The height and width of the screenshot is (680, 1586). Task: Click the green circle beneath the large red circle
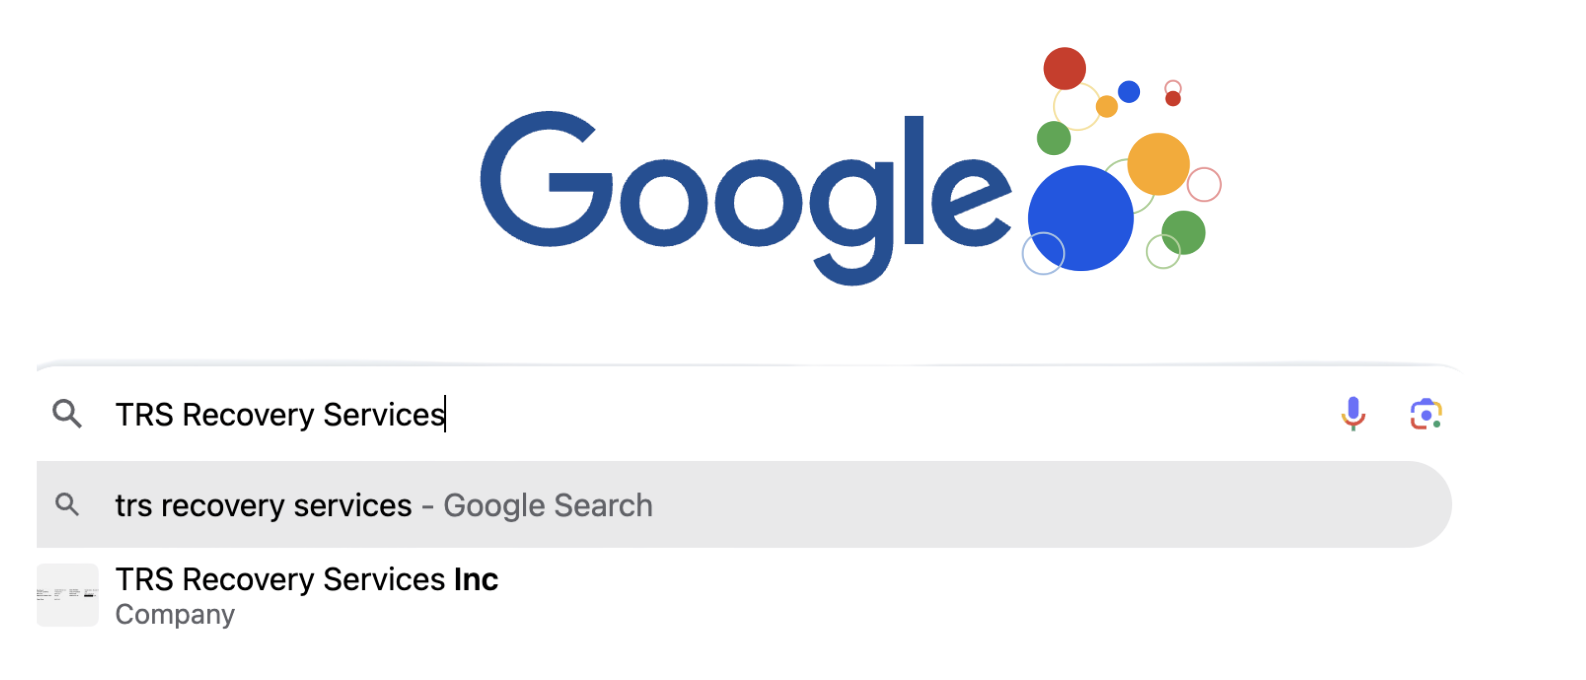pos(1054,138)
